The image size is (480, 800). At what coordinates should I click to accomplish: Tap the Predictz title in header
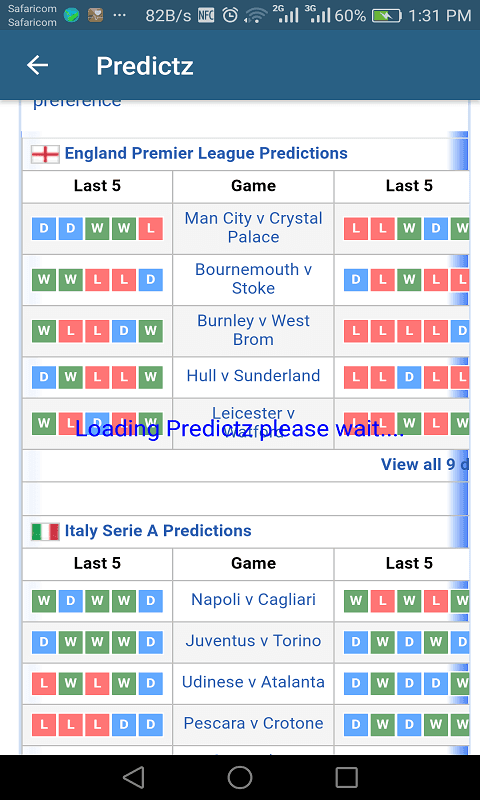tap(145, 66)
